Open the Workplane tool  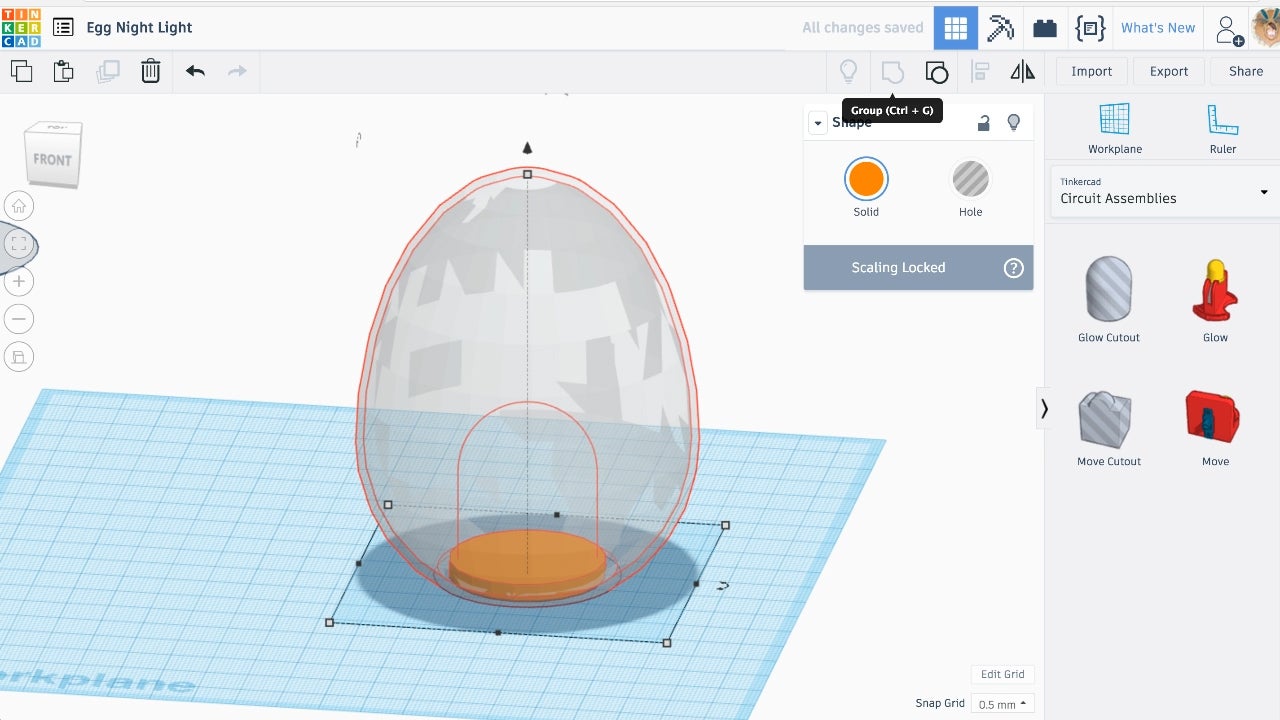click(x=1114, y=129)
